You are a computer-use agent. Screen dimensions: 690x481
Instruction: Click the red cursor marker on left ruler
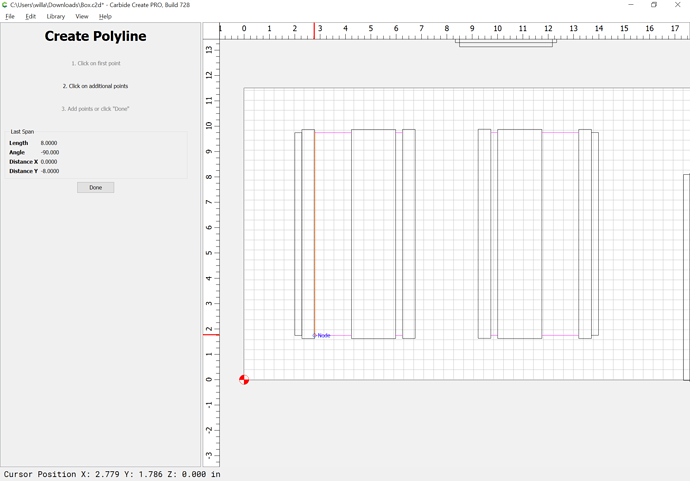click(210, 334)
